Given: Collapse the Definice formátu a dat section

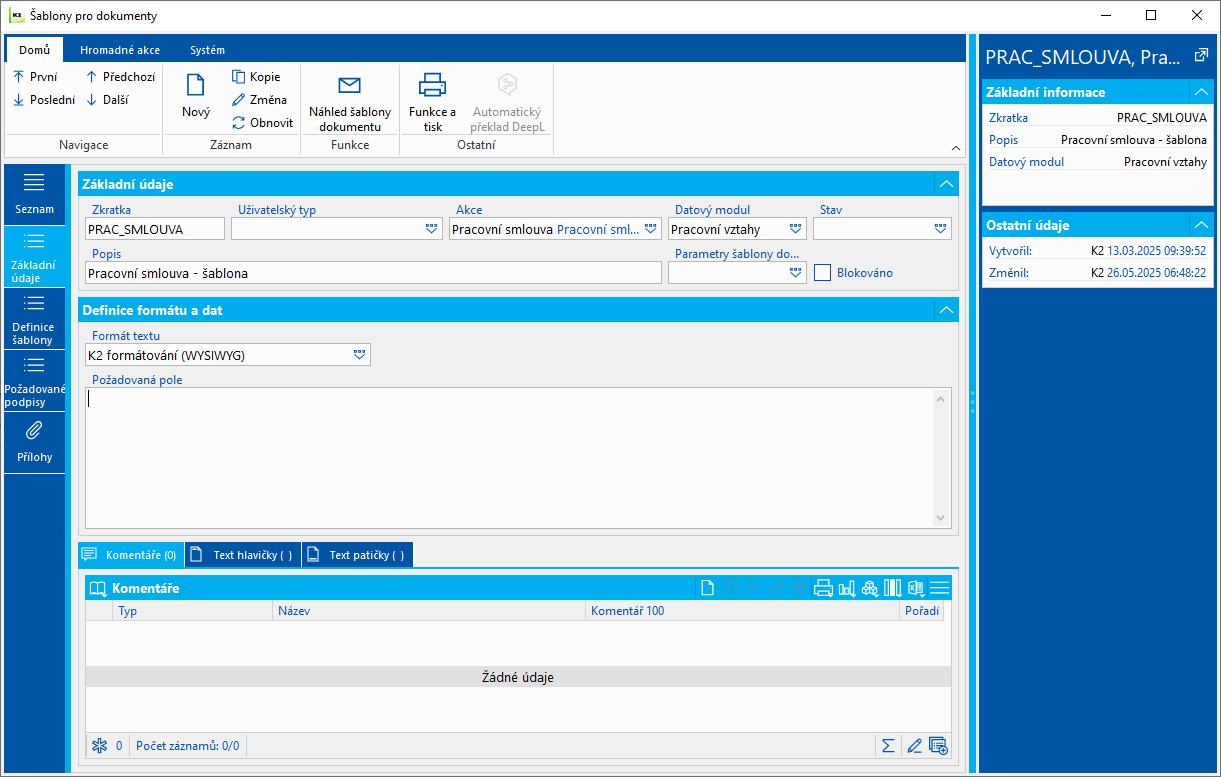Looking at the screenshot, I should tap(945, 310).
